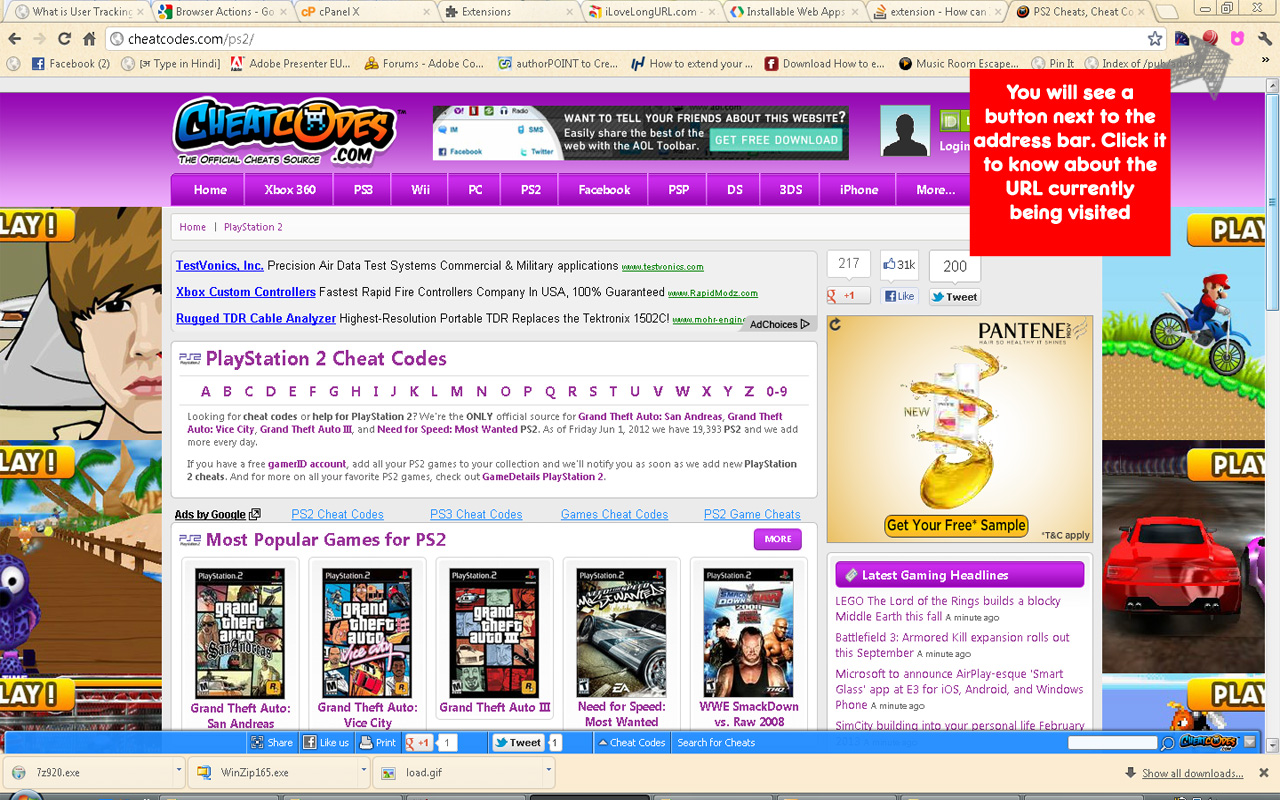Click 'Show all downloads...' link
This screenshot has width=1280, height=800.
[x=1193, y=773]
